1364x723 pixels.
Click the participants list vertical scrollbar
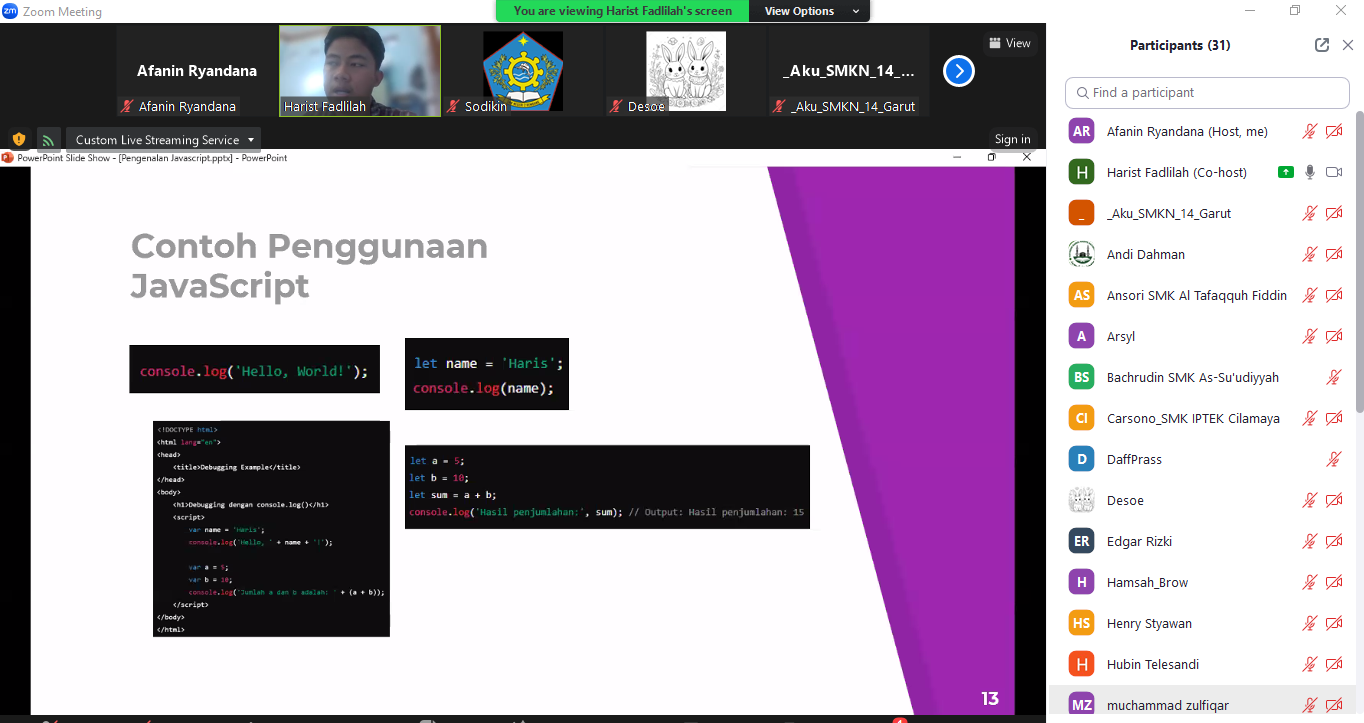point(1359,260)
